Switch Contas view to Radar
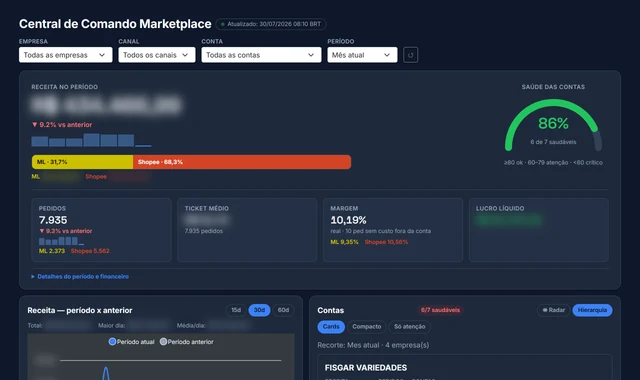The image size is (640, 380). point(553,310)
